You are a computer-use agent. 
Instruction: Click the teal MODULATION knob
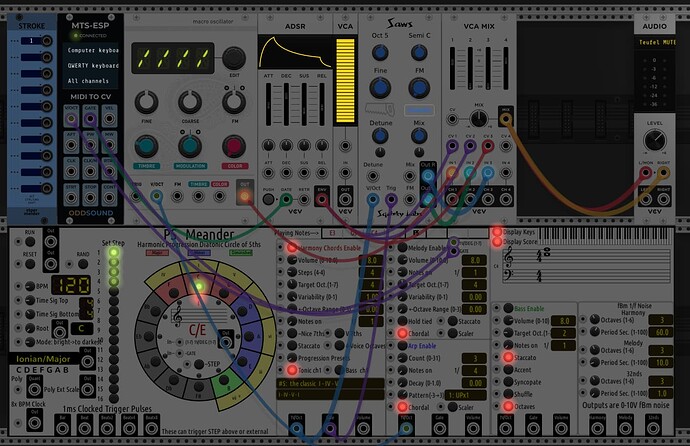tap(190, 146)
